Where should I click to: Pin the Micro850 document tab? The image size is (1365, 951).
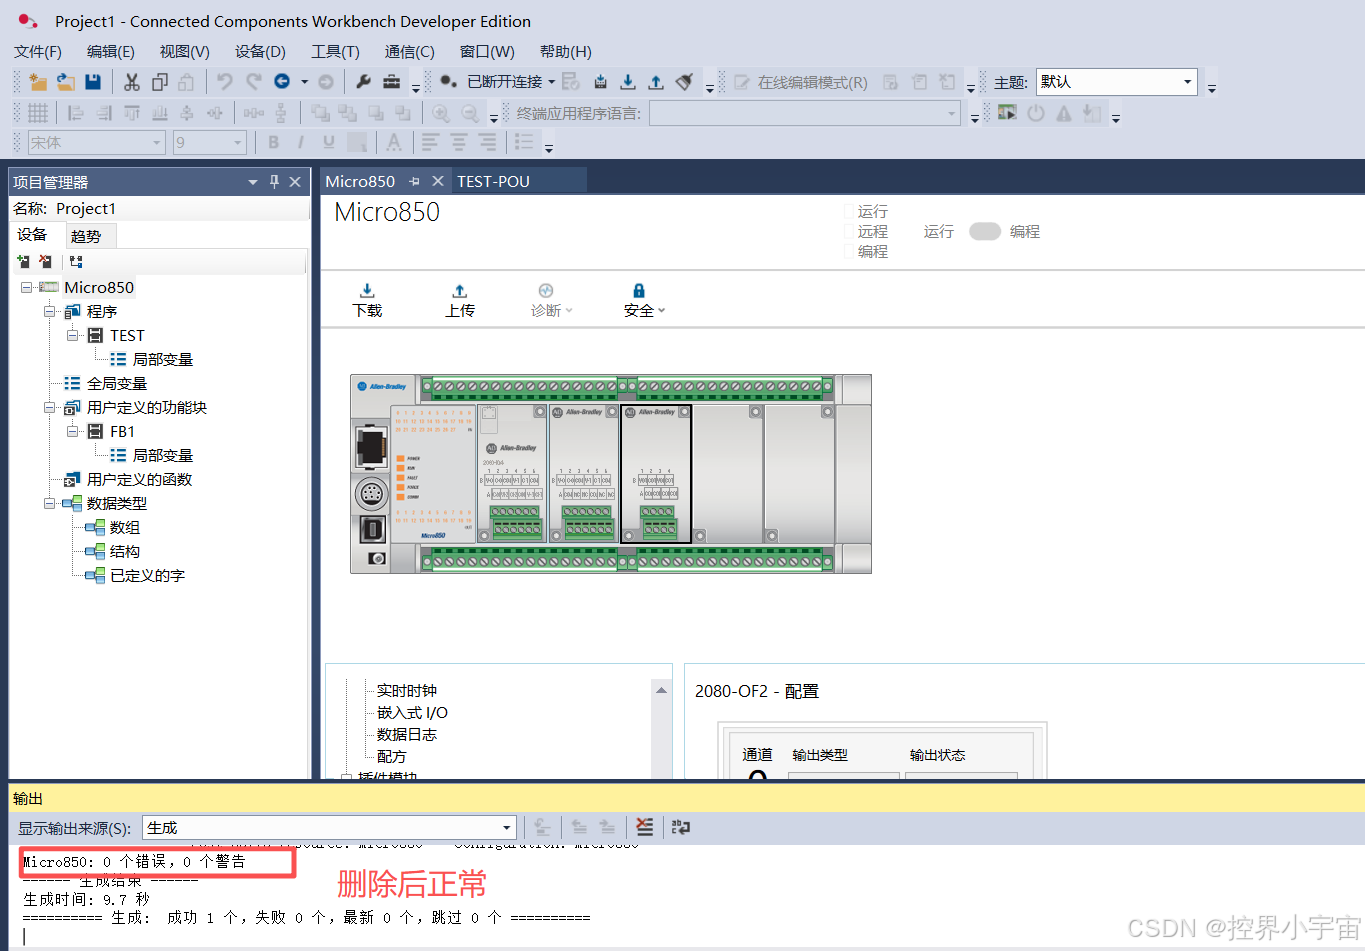pos(414,181)
